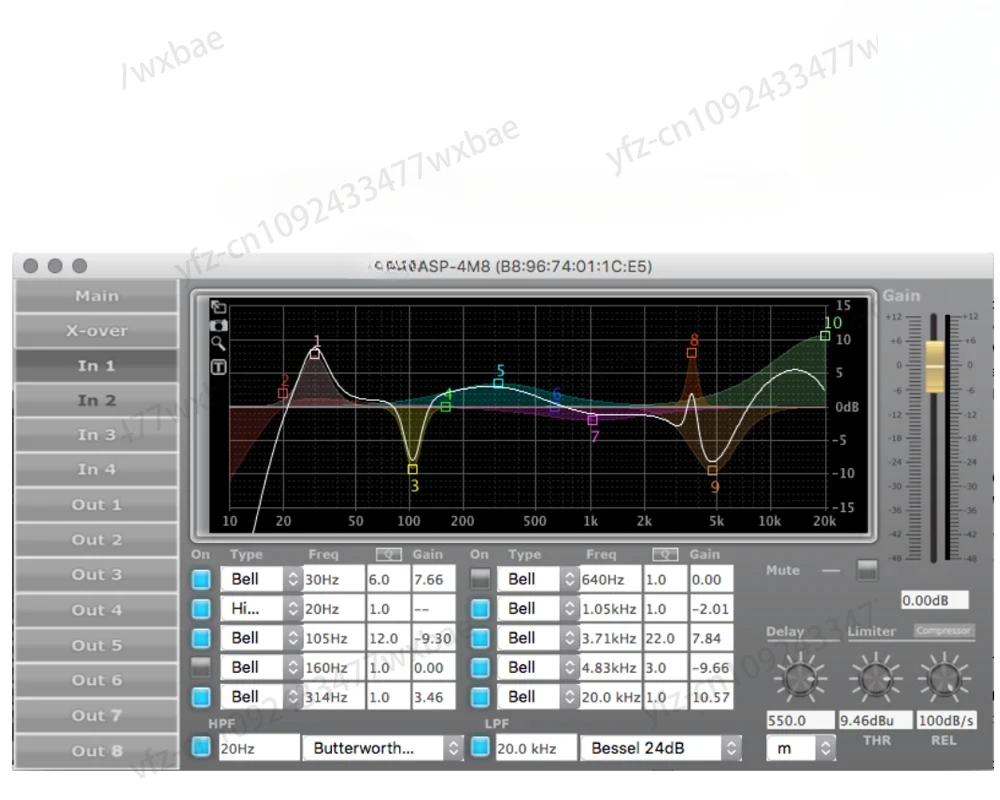Select the In 3 tab
The width and height of the screenshot is (1000, 800).
coord(96,434)
